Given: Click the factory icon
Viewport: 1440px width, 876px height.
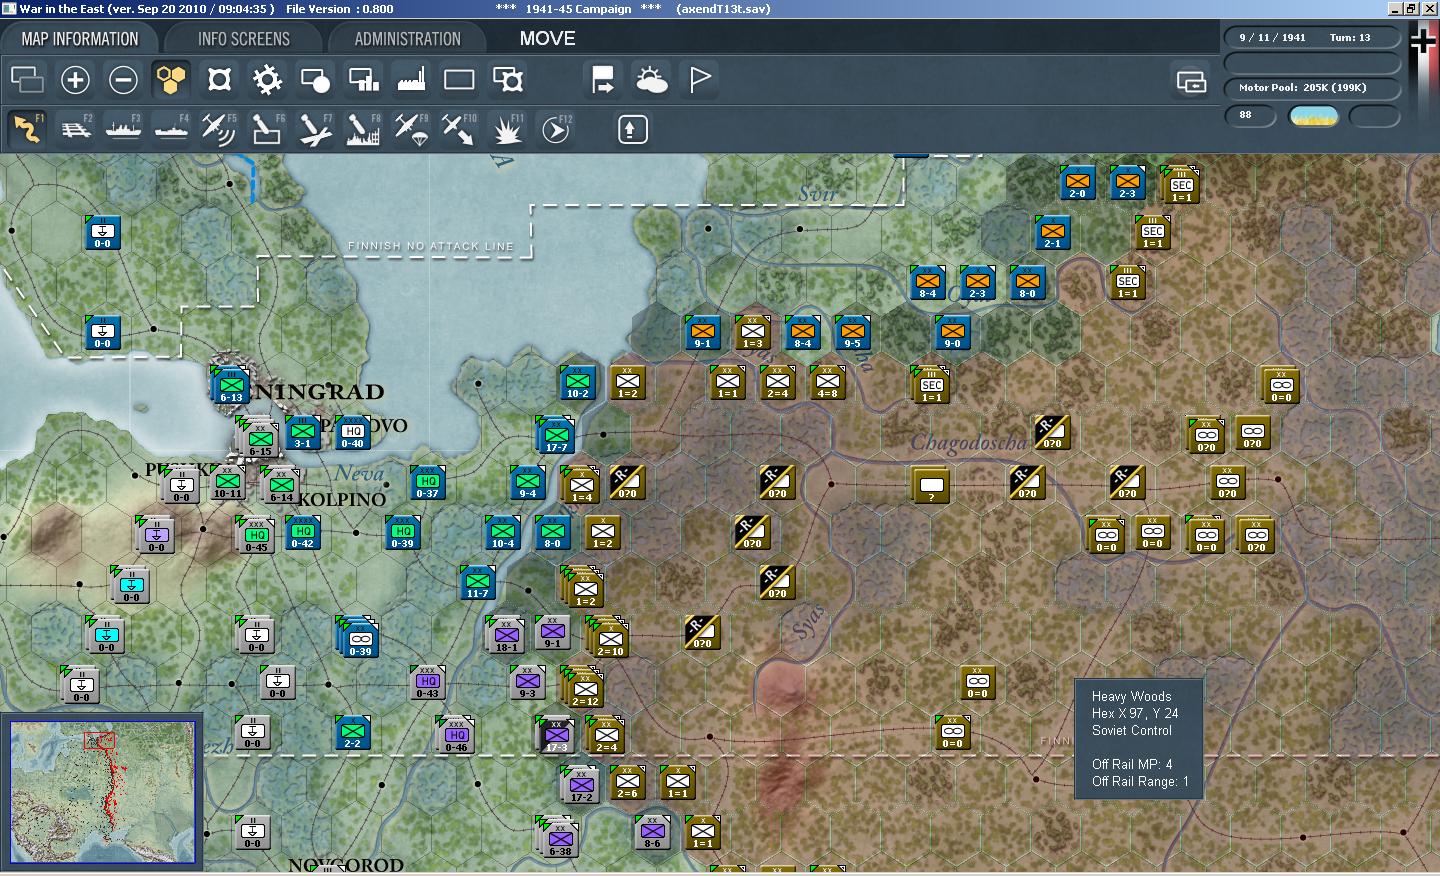Looking at the screenshot, I should coord(411,80).
